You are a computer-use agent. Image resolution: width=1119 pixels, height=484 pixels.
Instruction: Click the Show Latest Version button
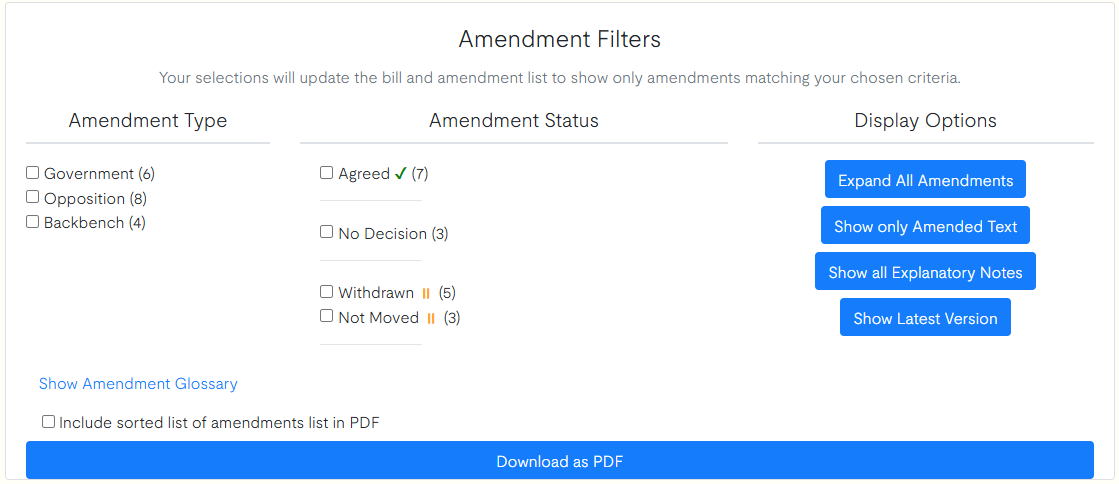point(925,318)
